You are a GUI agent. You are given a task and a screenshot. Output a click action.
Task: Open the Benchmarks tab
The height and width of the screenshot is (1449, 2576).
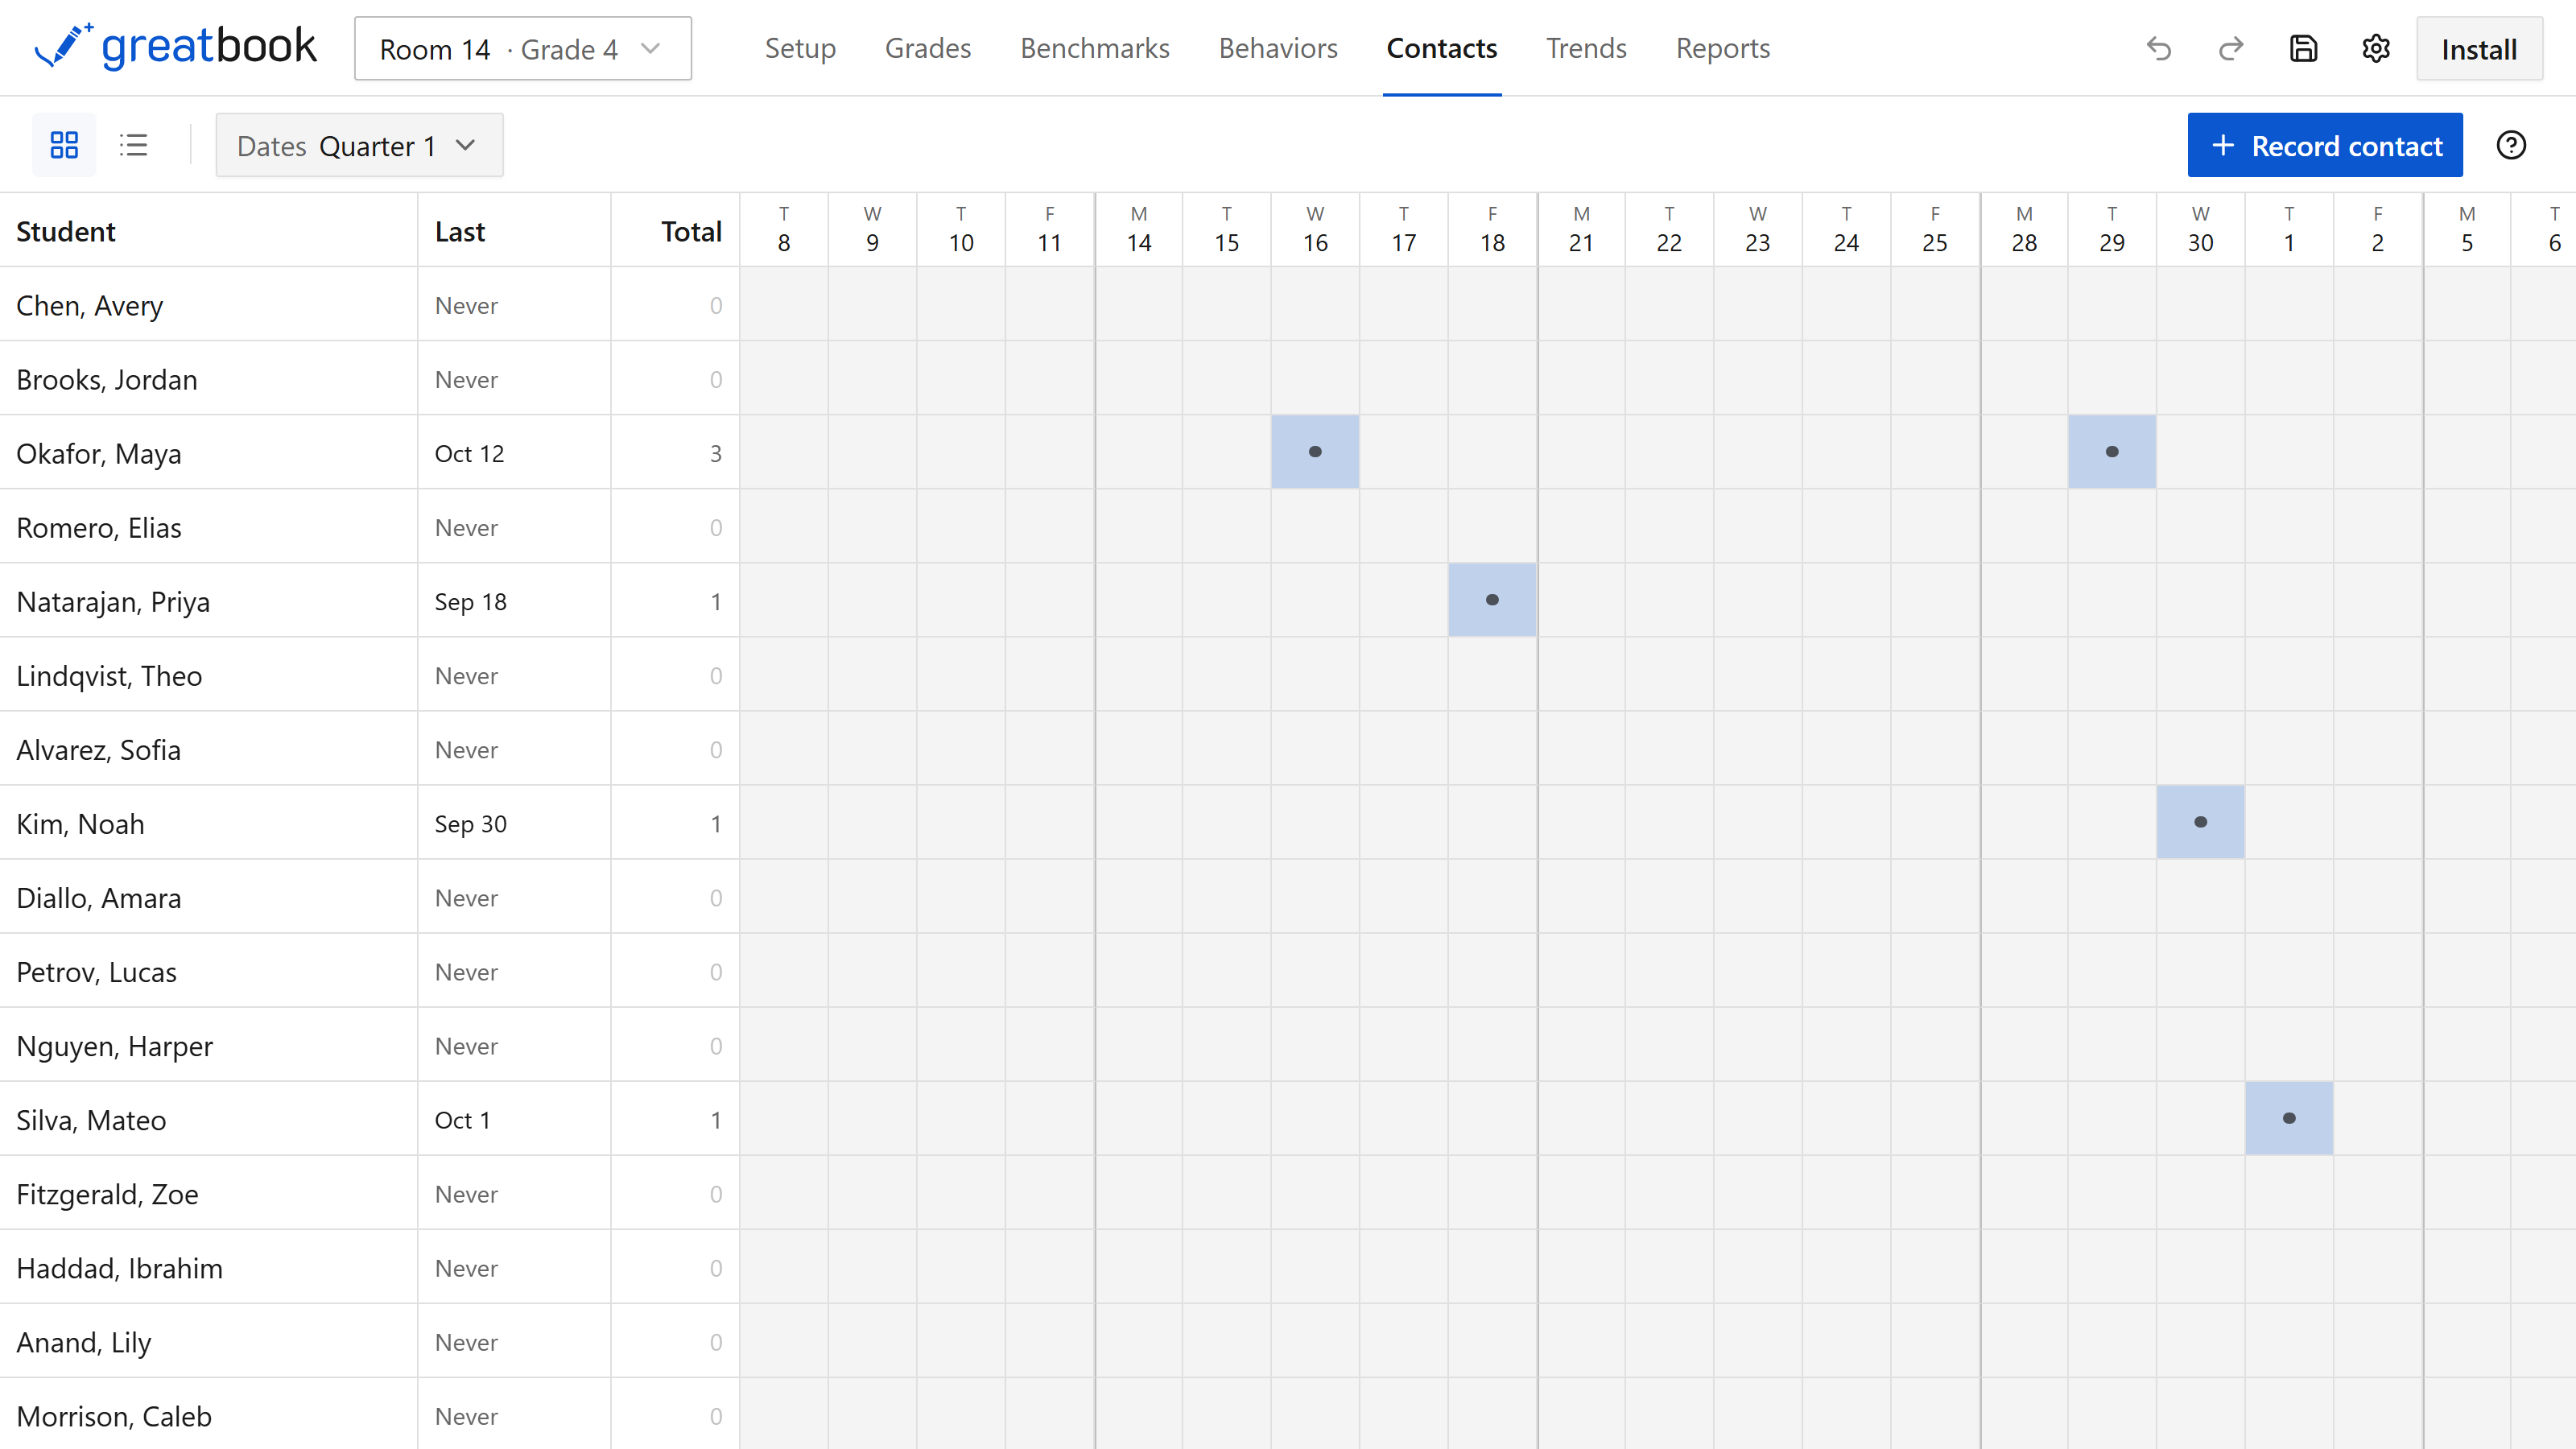[x=1095, y=48]
